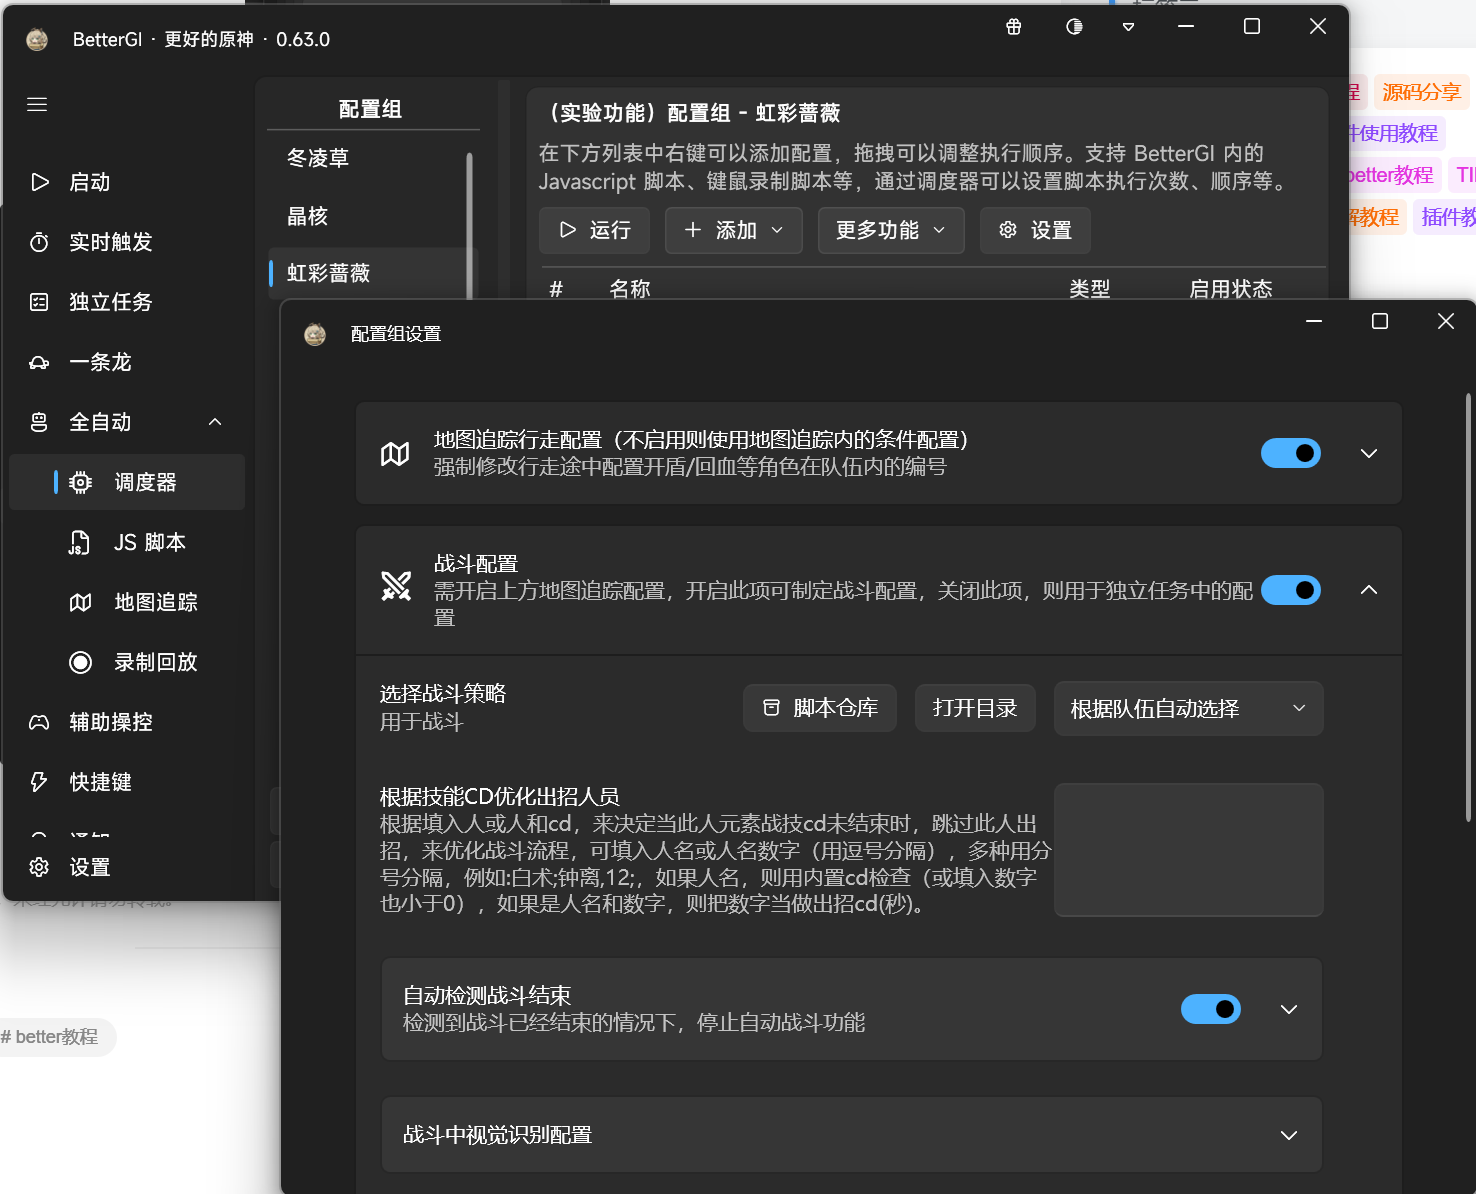Expand 战斗中视觉识别配置 section
The height and width of the screenshot is (1194, 1476).
coord(852,1135)
